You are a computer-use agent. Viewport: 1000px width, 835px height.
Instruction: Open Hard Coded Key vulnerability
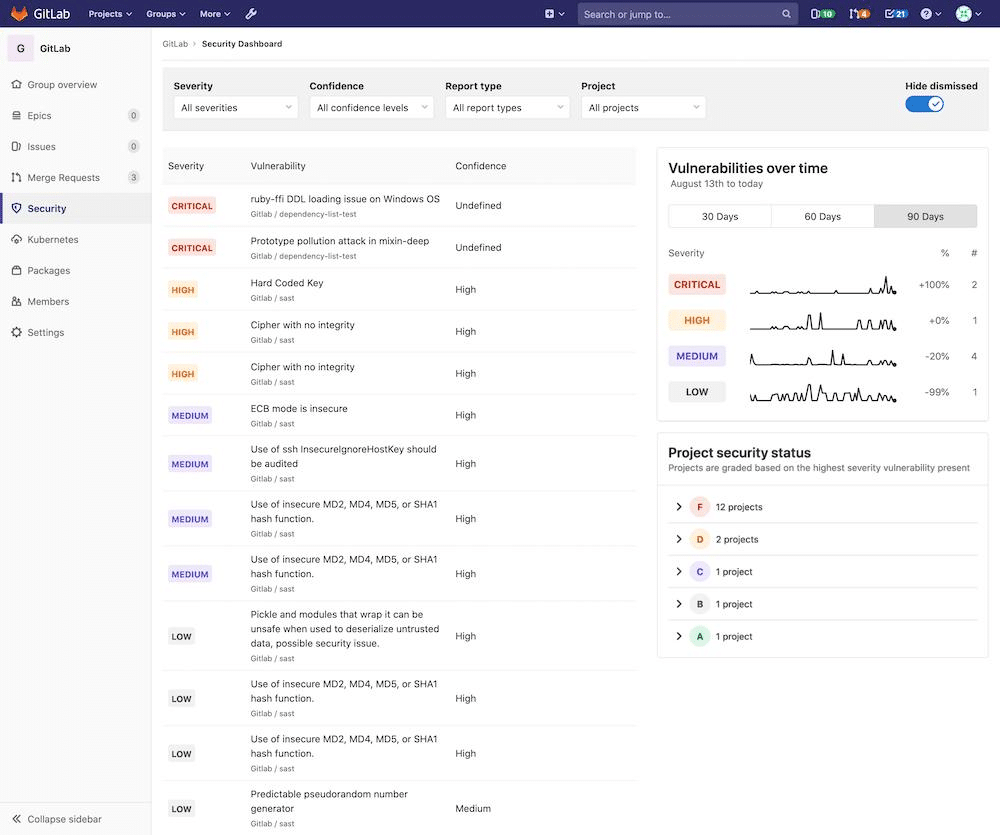click(287, 283)
